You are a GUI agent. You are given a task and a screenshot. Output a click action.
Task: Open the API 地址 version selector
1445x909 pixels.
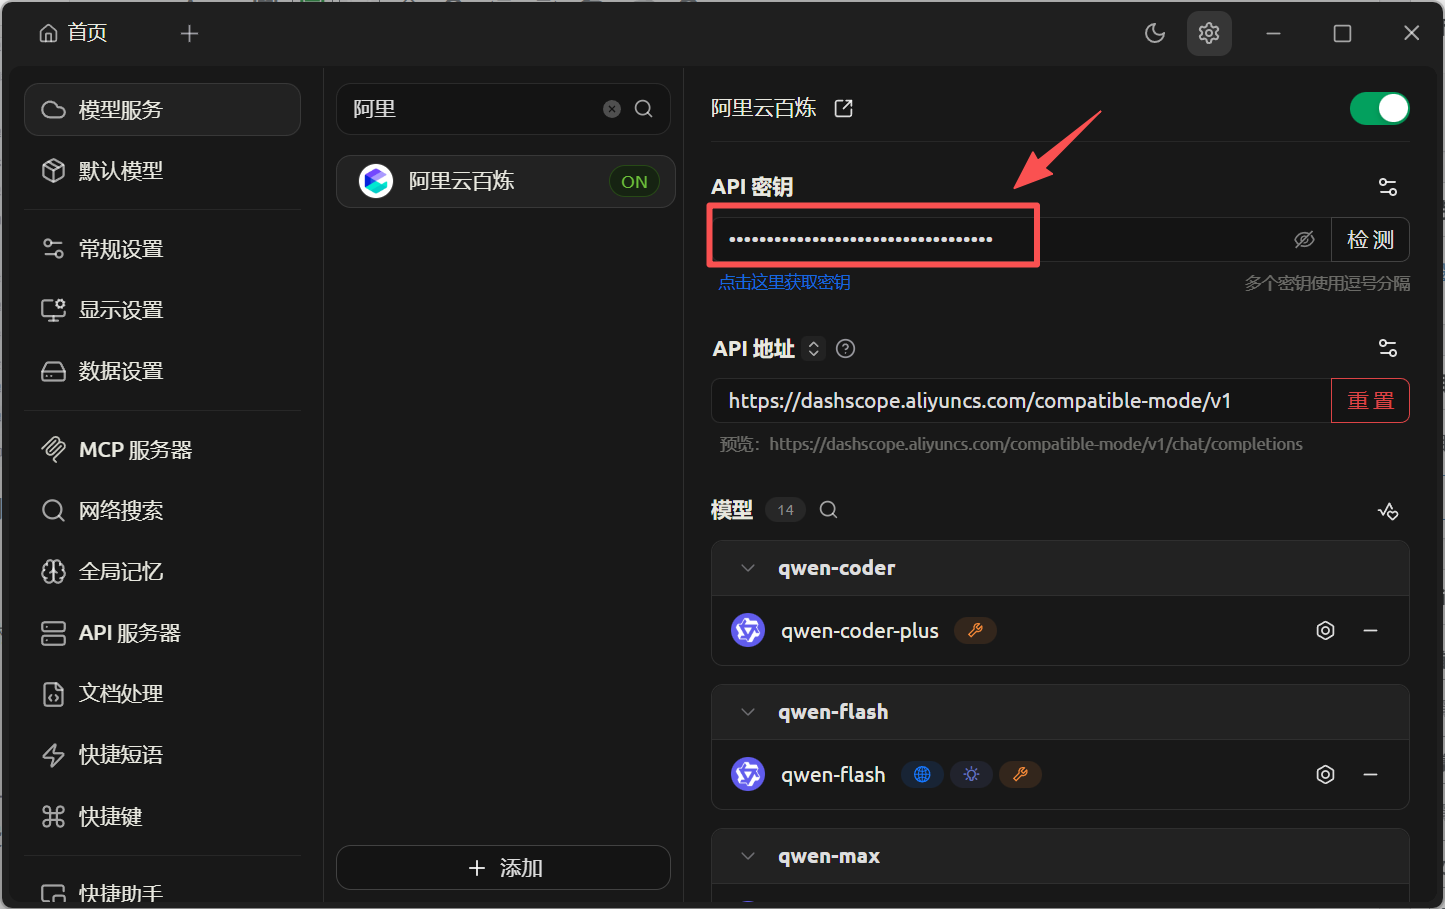coord(814,348)
